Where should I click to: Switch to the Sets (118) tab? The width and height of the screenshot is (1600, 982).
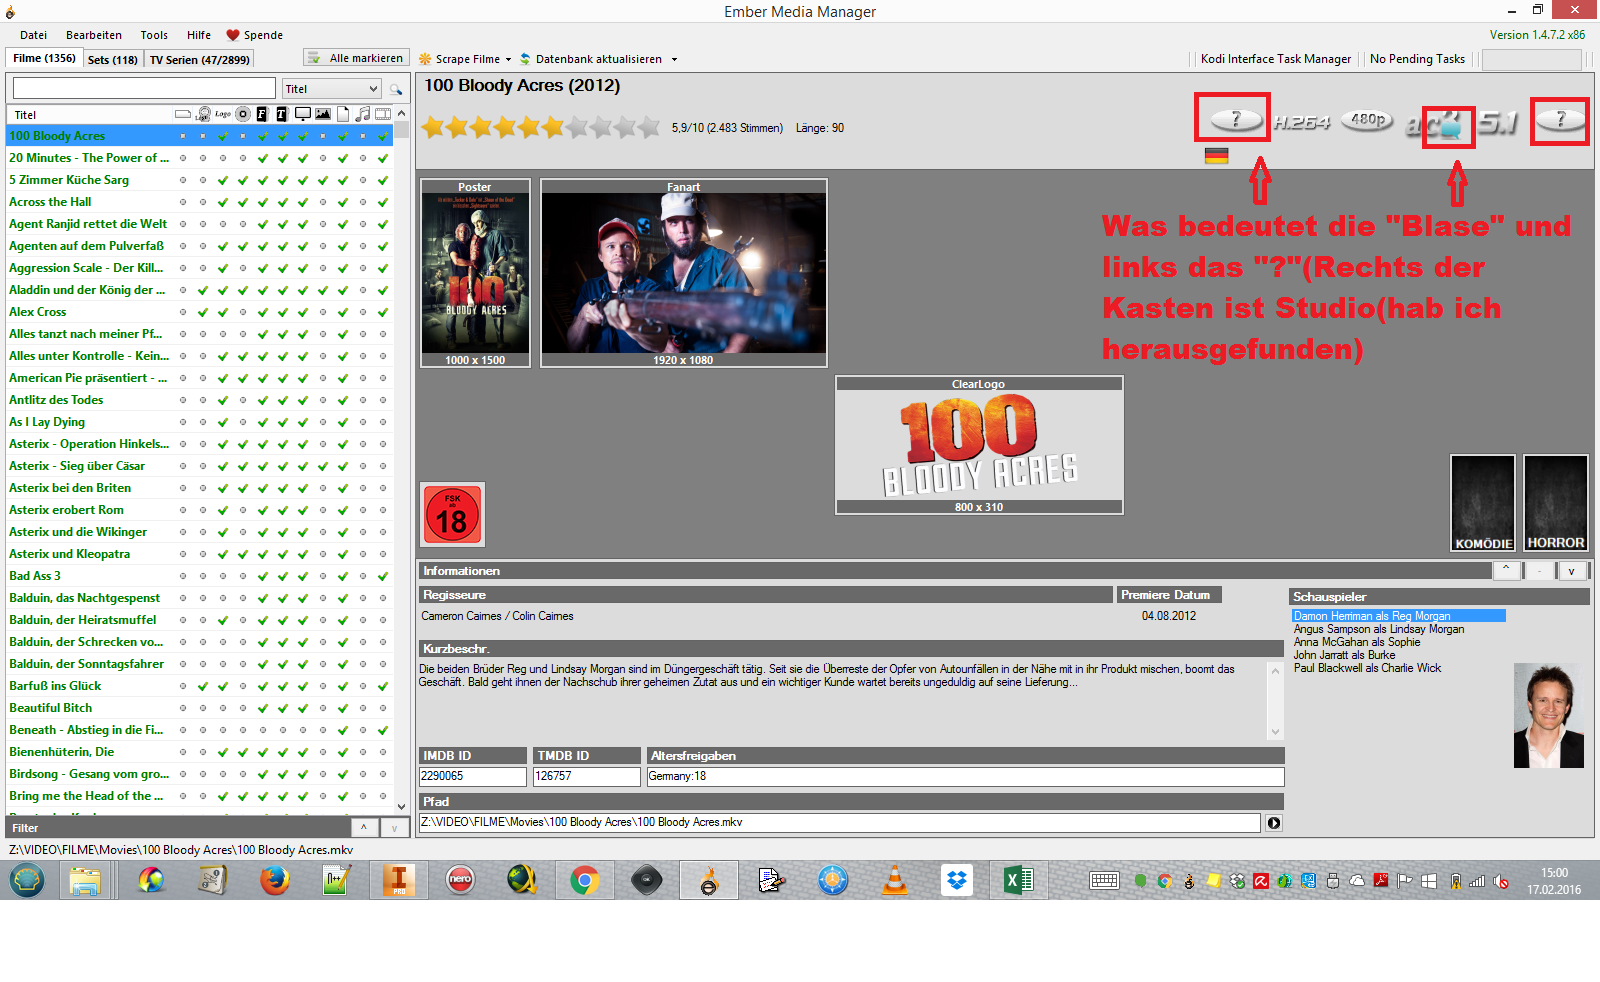(x=113, y=60)
